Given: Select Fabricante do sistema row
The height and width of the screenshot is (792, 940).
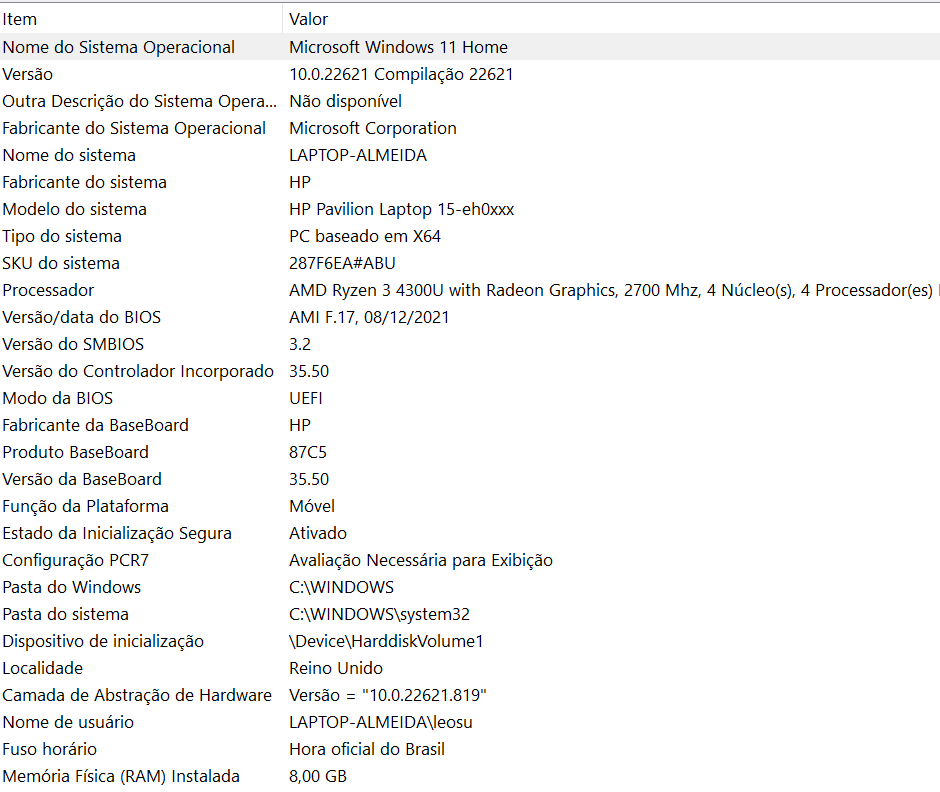Looking at the screenshot, I should pos(470,182).
